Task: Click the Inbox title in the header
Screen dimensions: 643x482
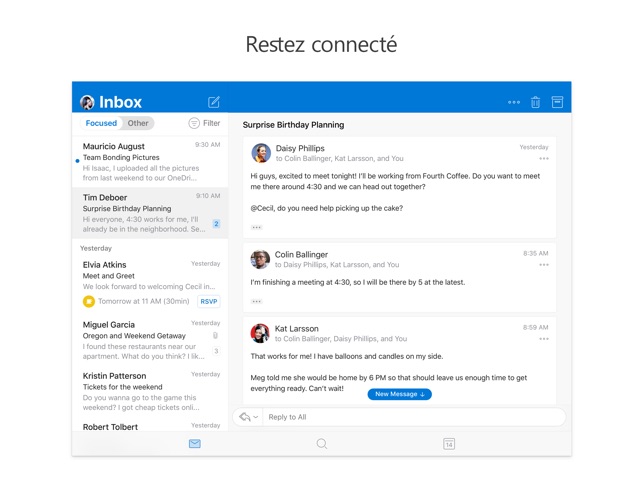Action: pyautogui.click(x=120, y=102)
